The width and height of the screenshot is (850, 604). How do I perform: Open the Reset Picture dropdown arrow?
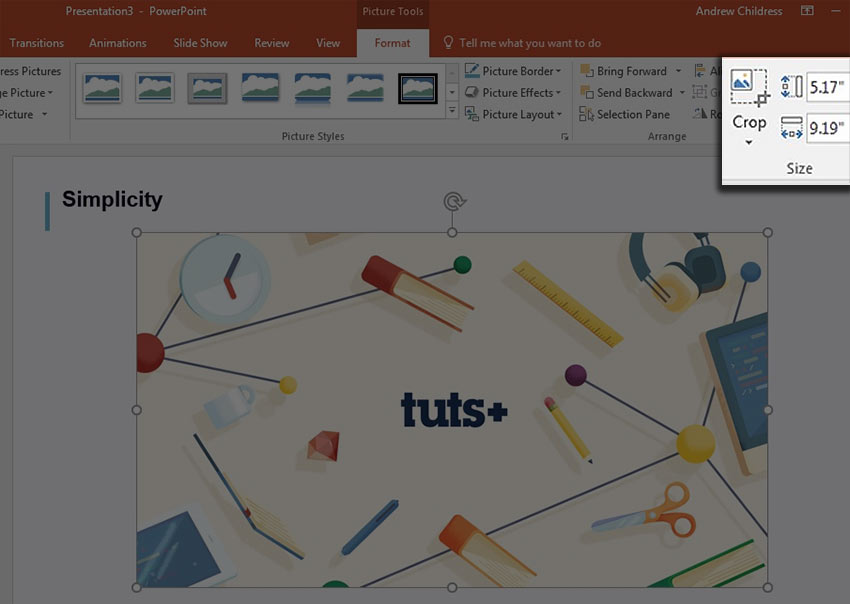44,114
